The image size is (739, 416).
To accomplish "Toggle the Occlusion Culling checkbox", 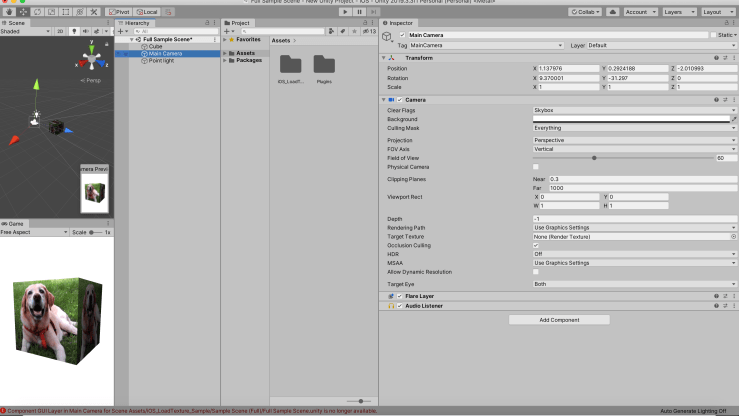I will (536, 245).
